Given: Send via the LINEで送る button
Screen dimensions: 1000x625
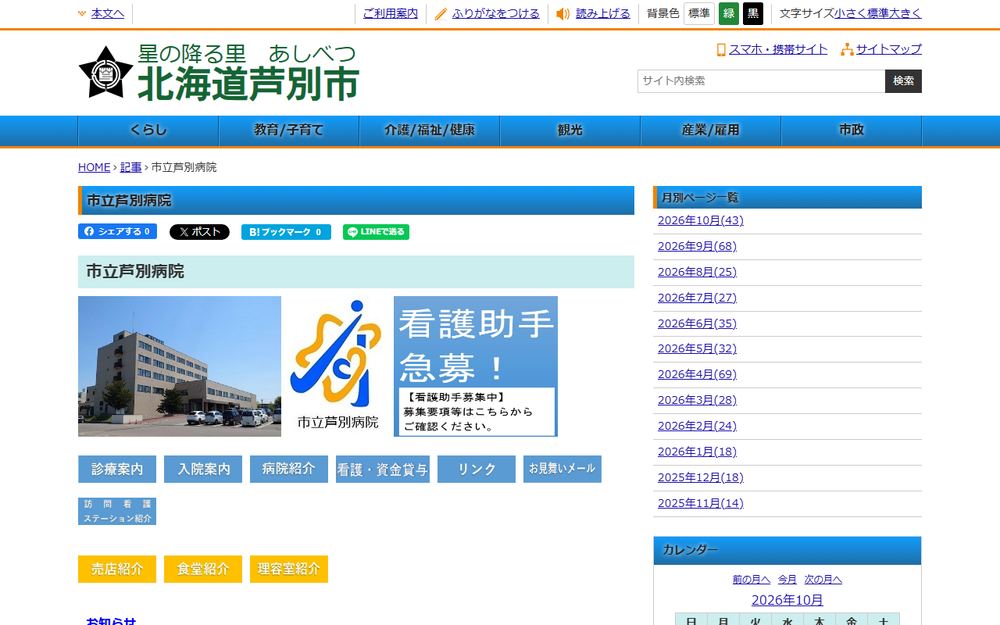Looking at the screenshot, I should tap(376, 232).
